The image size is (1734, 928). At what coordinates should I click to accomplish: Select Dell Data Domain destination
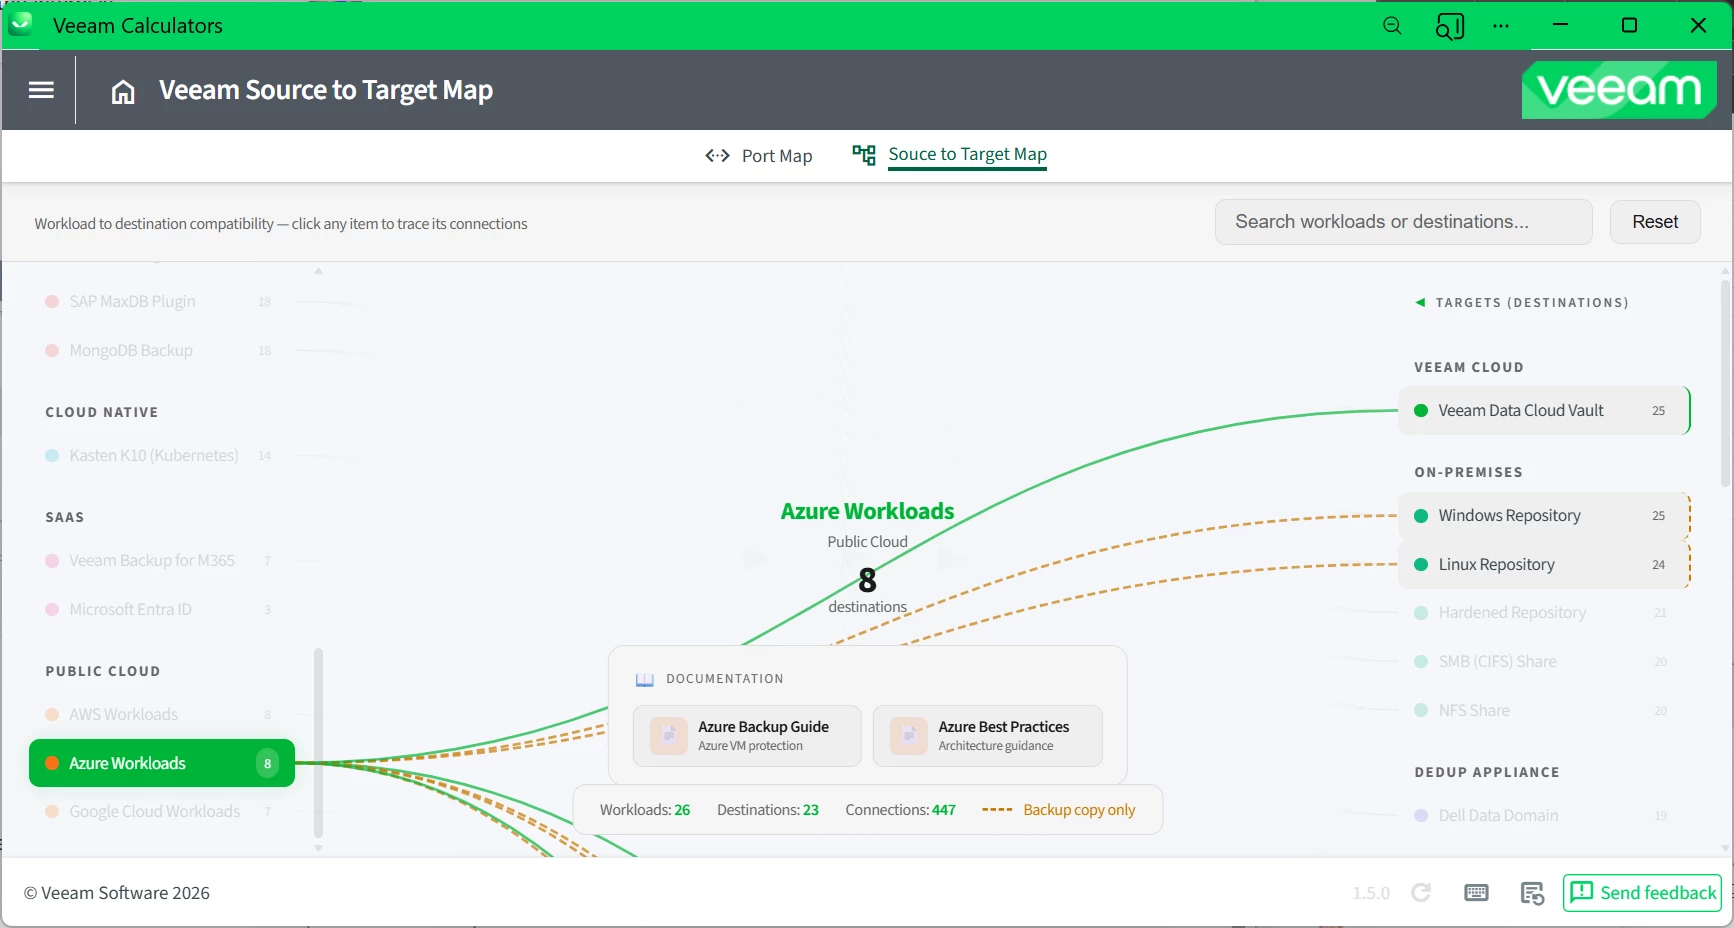coord(1544,816)
